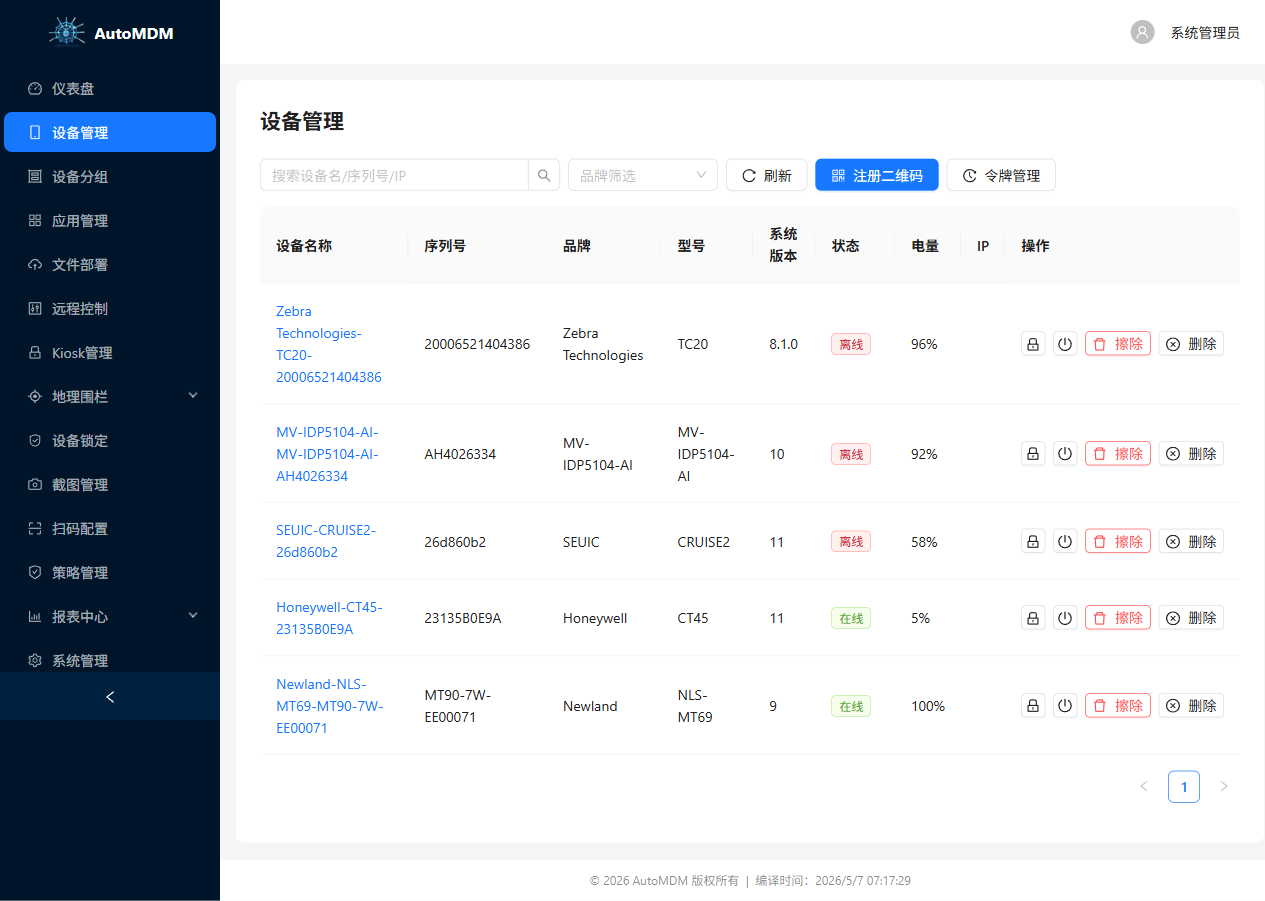Click the search magnifier icon button
This screenshot has height=901, width=1265.
543,175
